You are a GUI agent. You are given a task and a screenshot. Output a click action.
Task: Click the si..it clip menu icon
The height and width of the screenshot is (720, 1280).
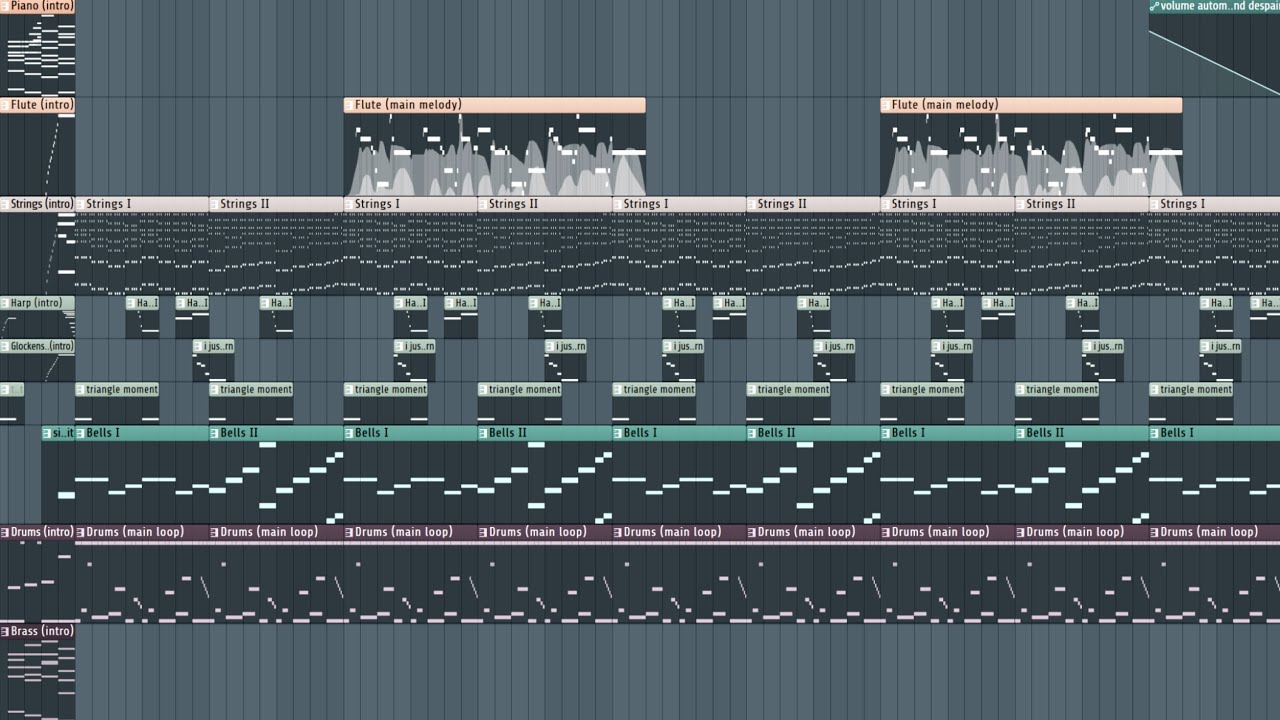(47, 433)
